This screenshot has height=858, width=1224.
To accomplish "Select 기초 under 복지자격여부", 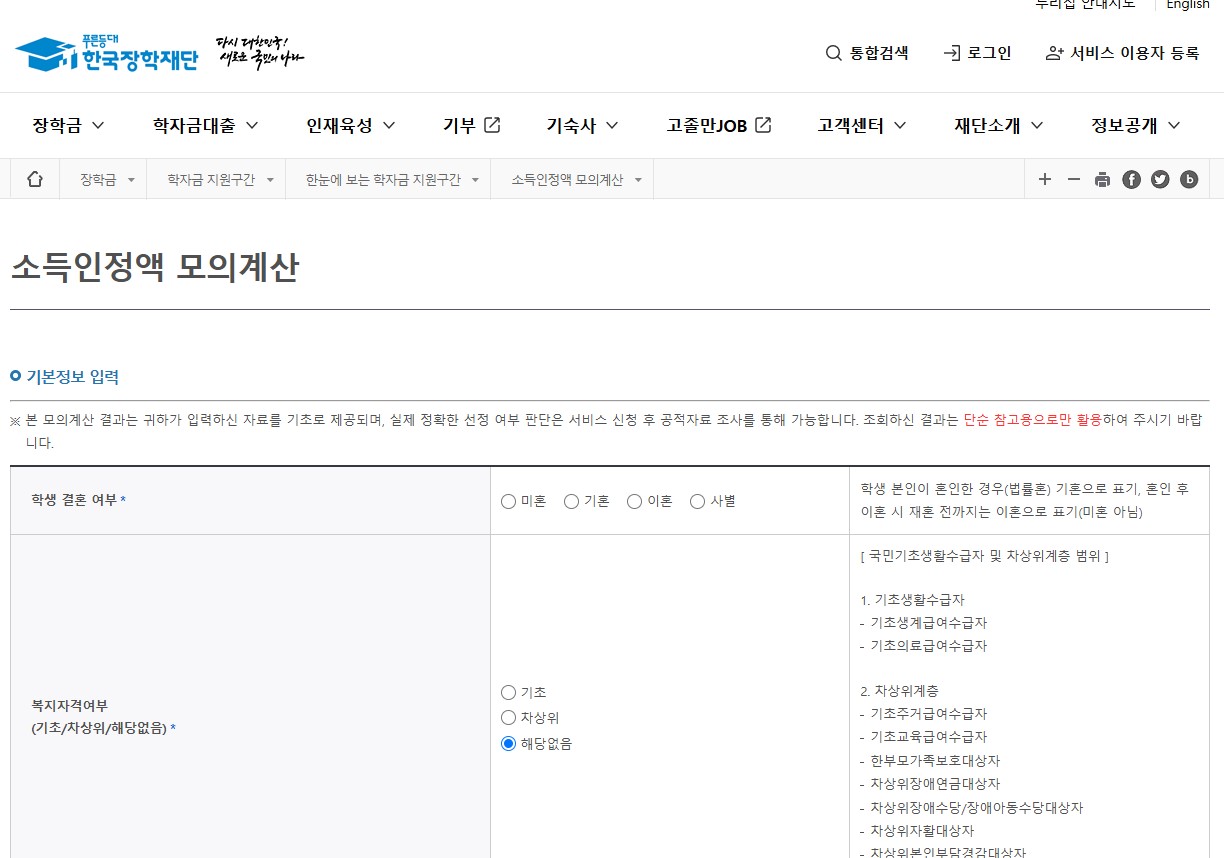I will coord(508,691).
